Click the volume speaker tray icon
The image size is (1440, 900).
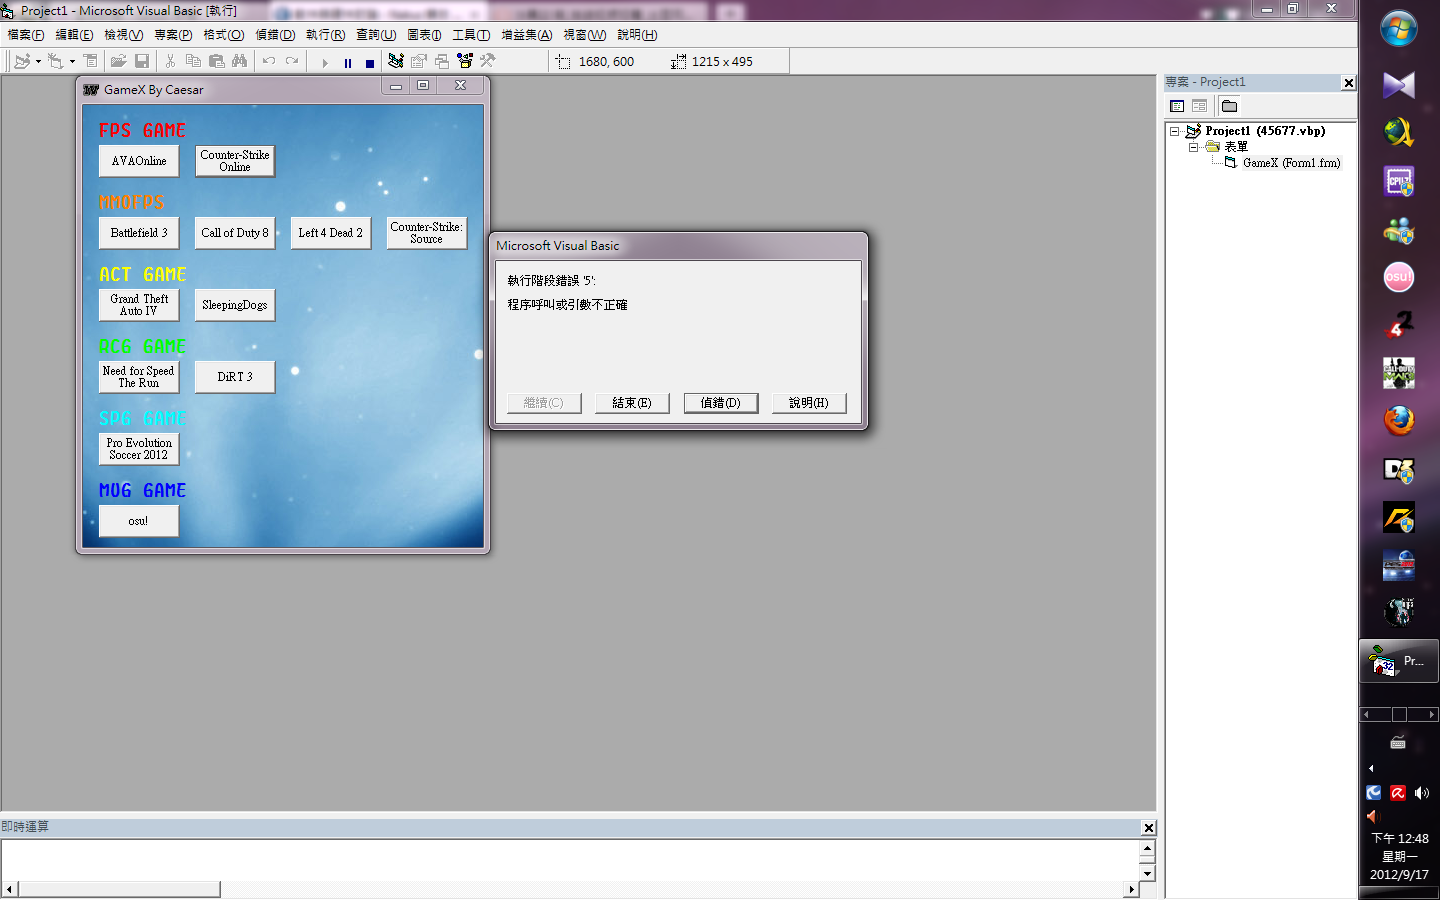[1422, 793]
